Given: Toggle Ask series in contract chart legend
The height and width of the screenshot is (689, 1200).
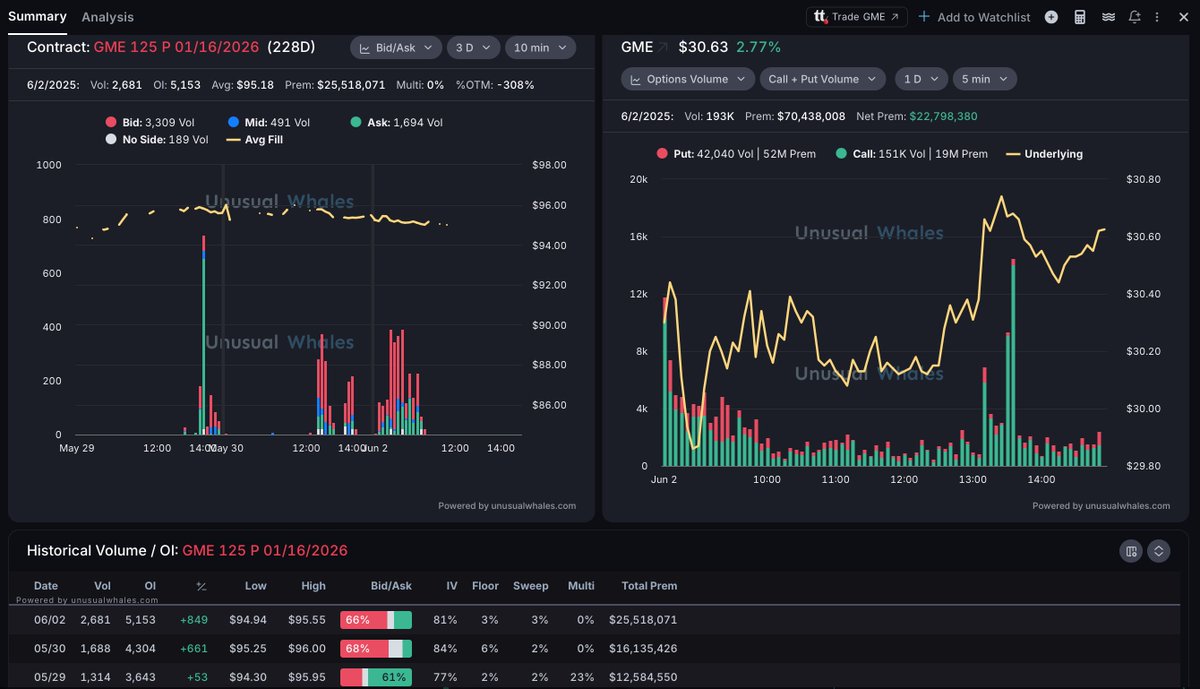Looking at the screenshot, I should coord(396,122).
